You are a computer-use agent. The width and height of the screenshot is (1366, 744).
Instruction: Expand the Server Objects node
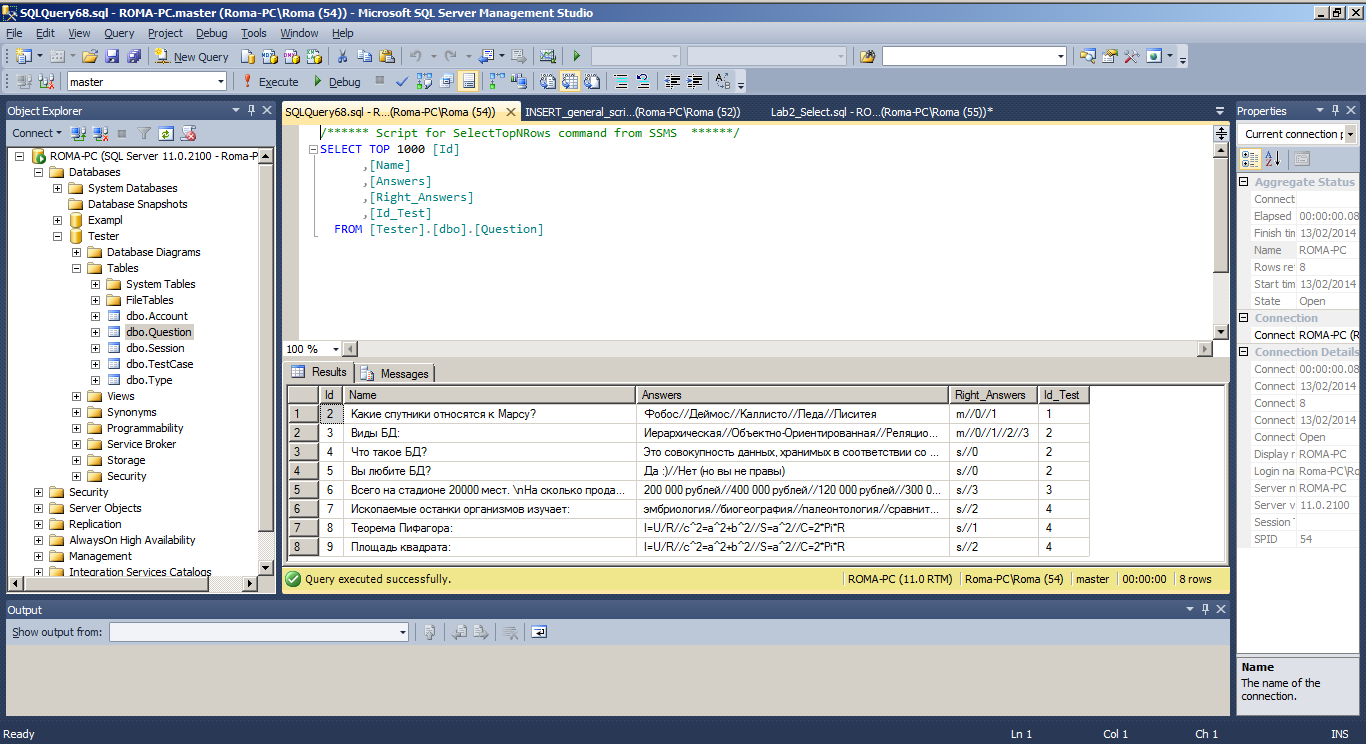tap(39, 508)
